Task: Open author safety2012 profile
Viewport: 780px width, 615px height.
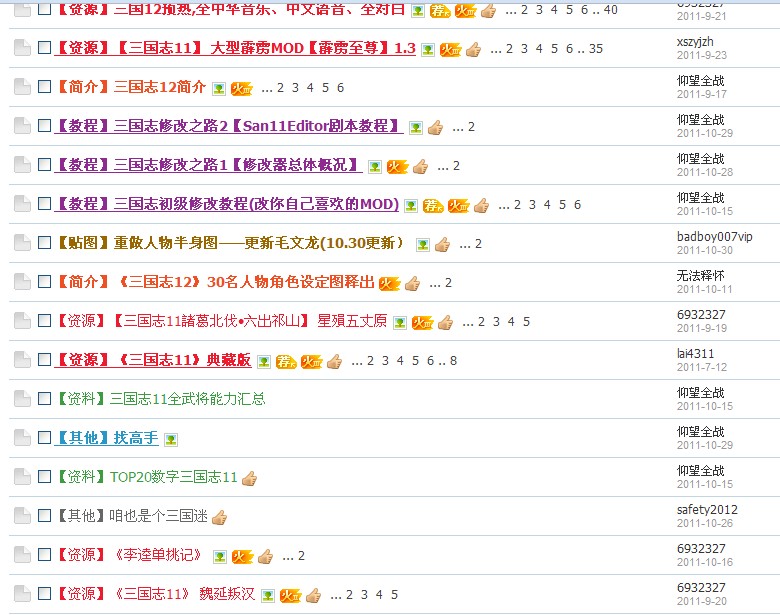Action: [707, 509]
